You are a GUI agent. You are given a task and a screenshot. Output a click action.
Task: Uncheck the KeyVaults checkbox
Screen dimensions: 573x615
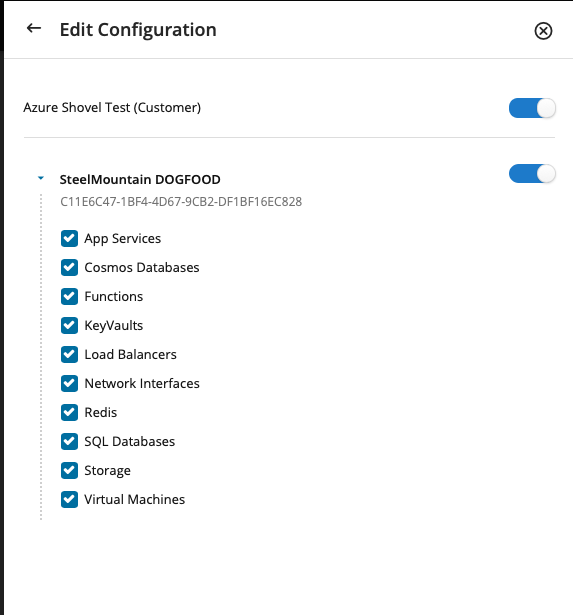coord(69,326)
